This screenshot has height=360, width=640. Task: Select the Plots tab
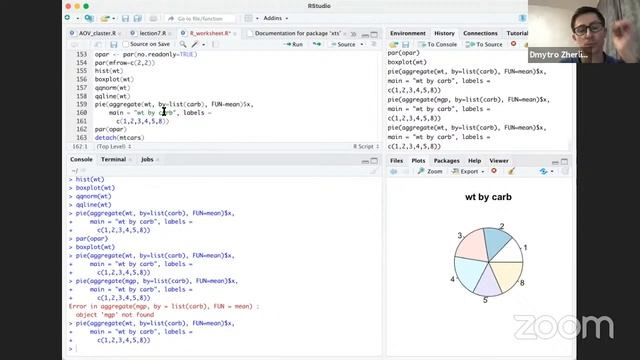[418, 160]
